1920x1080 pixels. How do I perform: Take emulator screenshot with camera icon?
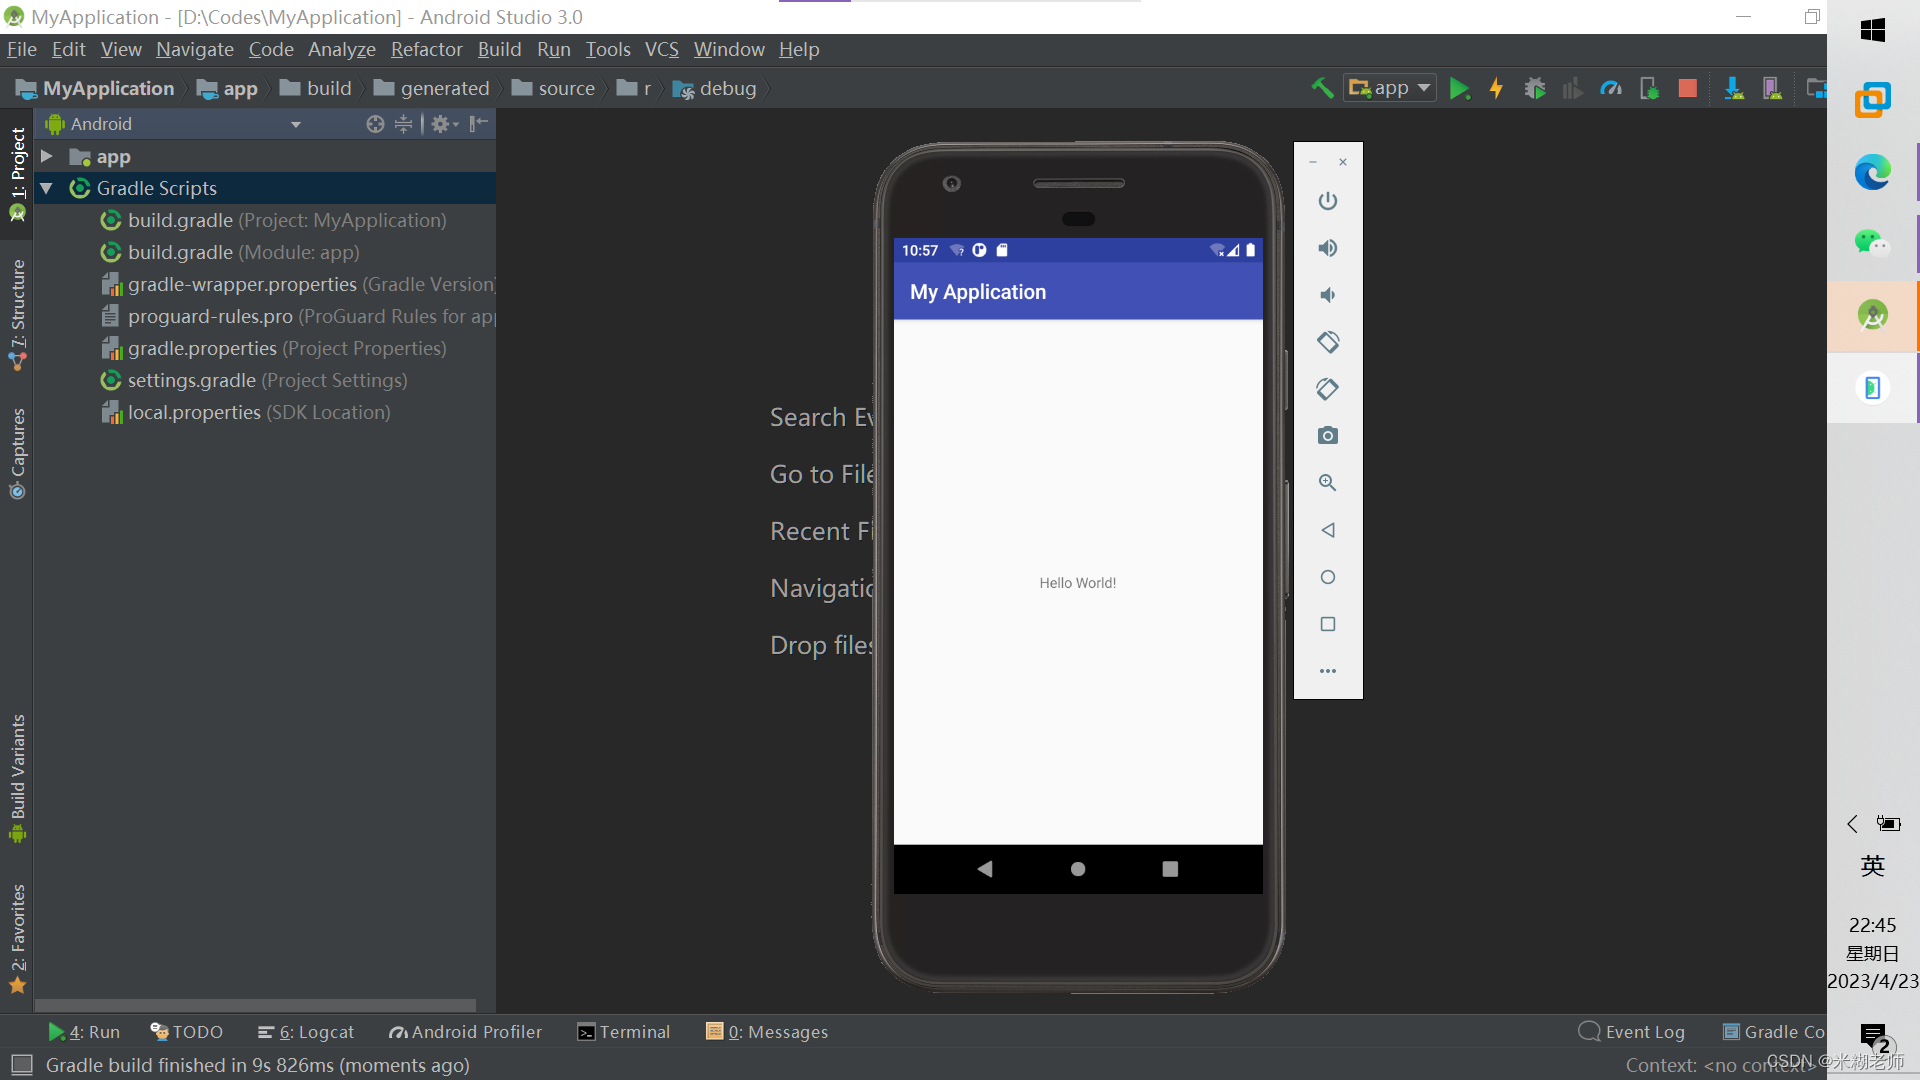click(1327, 436)
